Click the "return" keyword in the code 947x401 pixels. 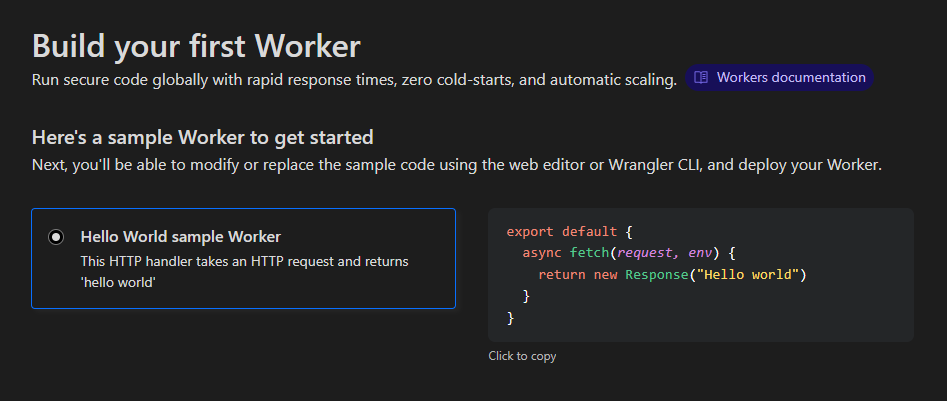click(x=561, y=274)
